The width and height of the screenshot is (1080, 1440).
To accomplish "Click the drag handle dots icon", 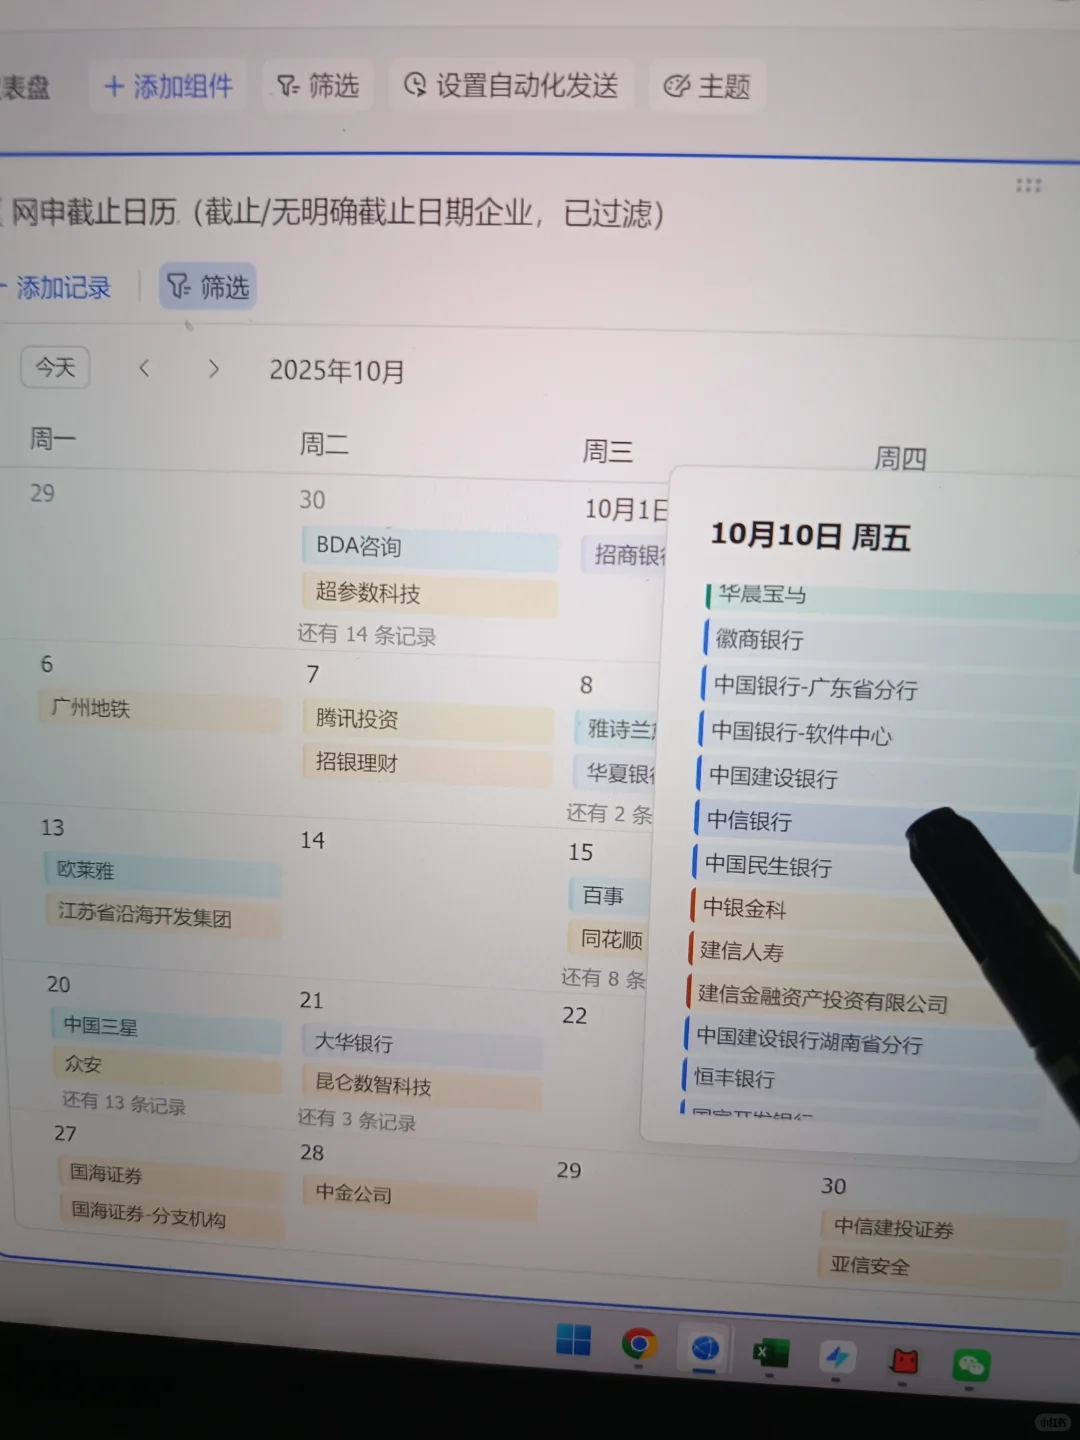I will pos(1028,185).
